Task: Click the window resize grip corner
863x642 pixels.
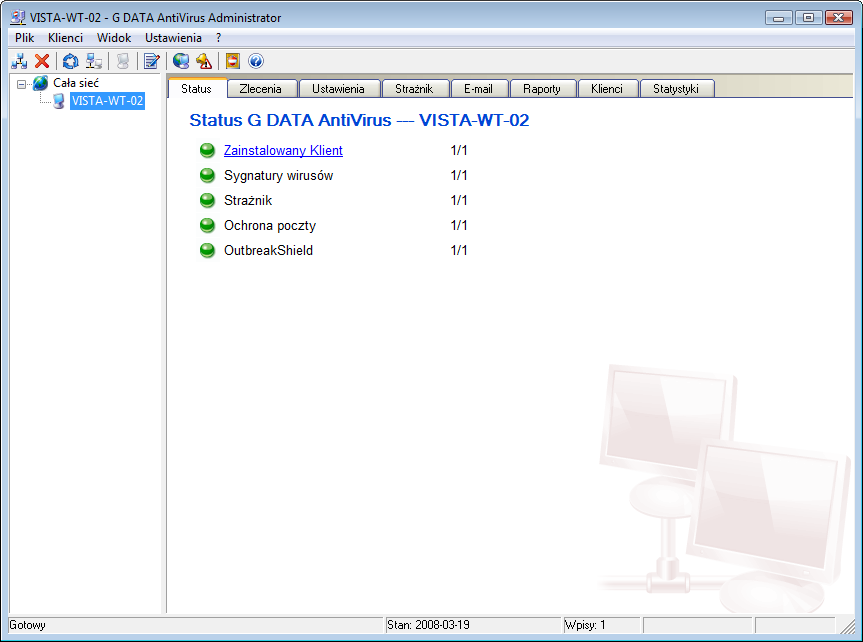Action: [848, 627]
